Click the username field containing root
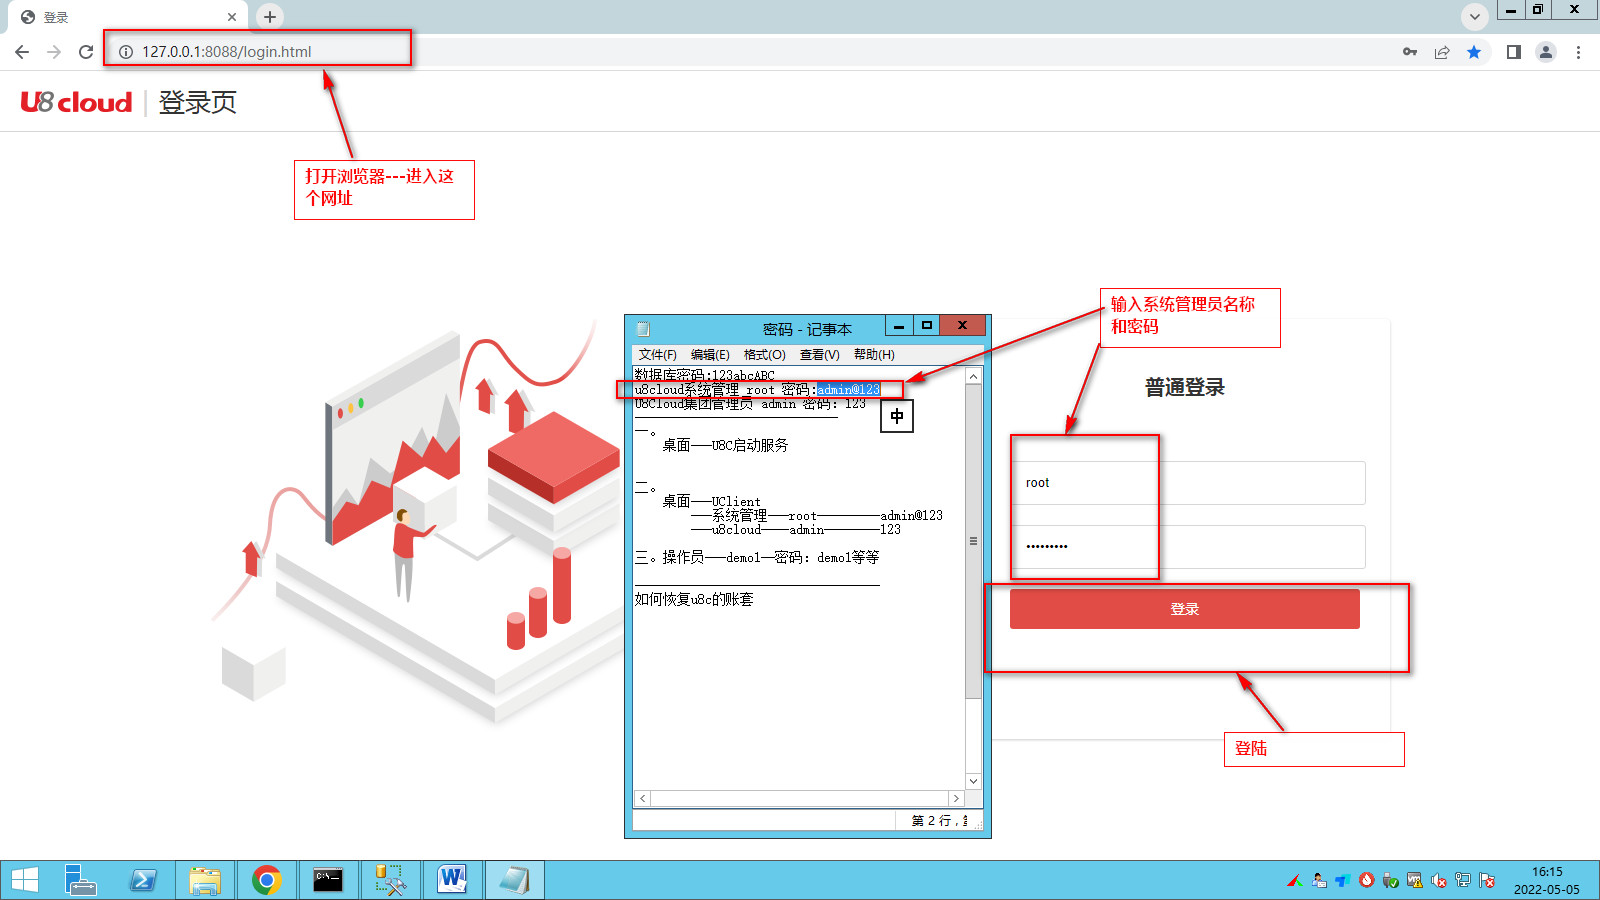1600x900 pixels. (1188, 483)
